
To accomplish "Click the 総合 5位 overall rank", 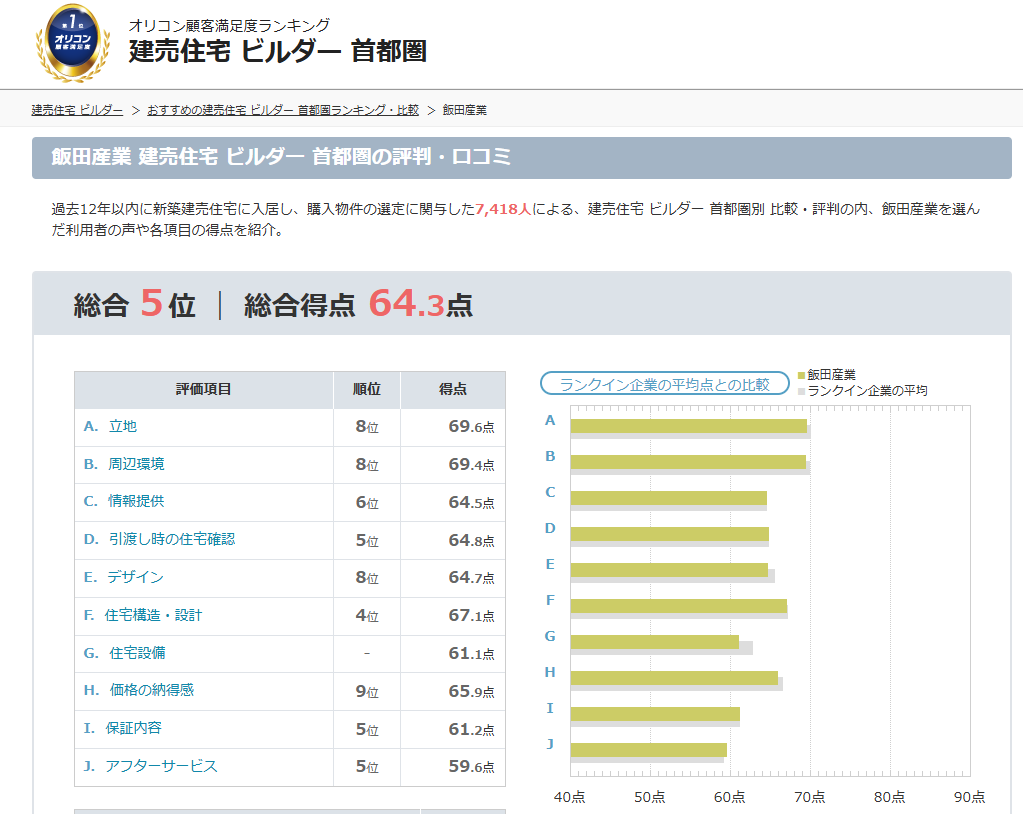I will coord(134,304).
